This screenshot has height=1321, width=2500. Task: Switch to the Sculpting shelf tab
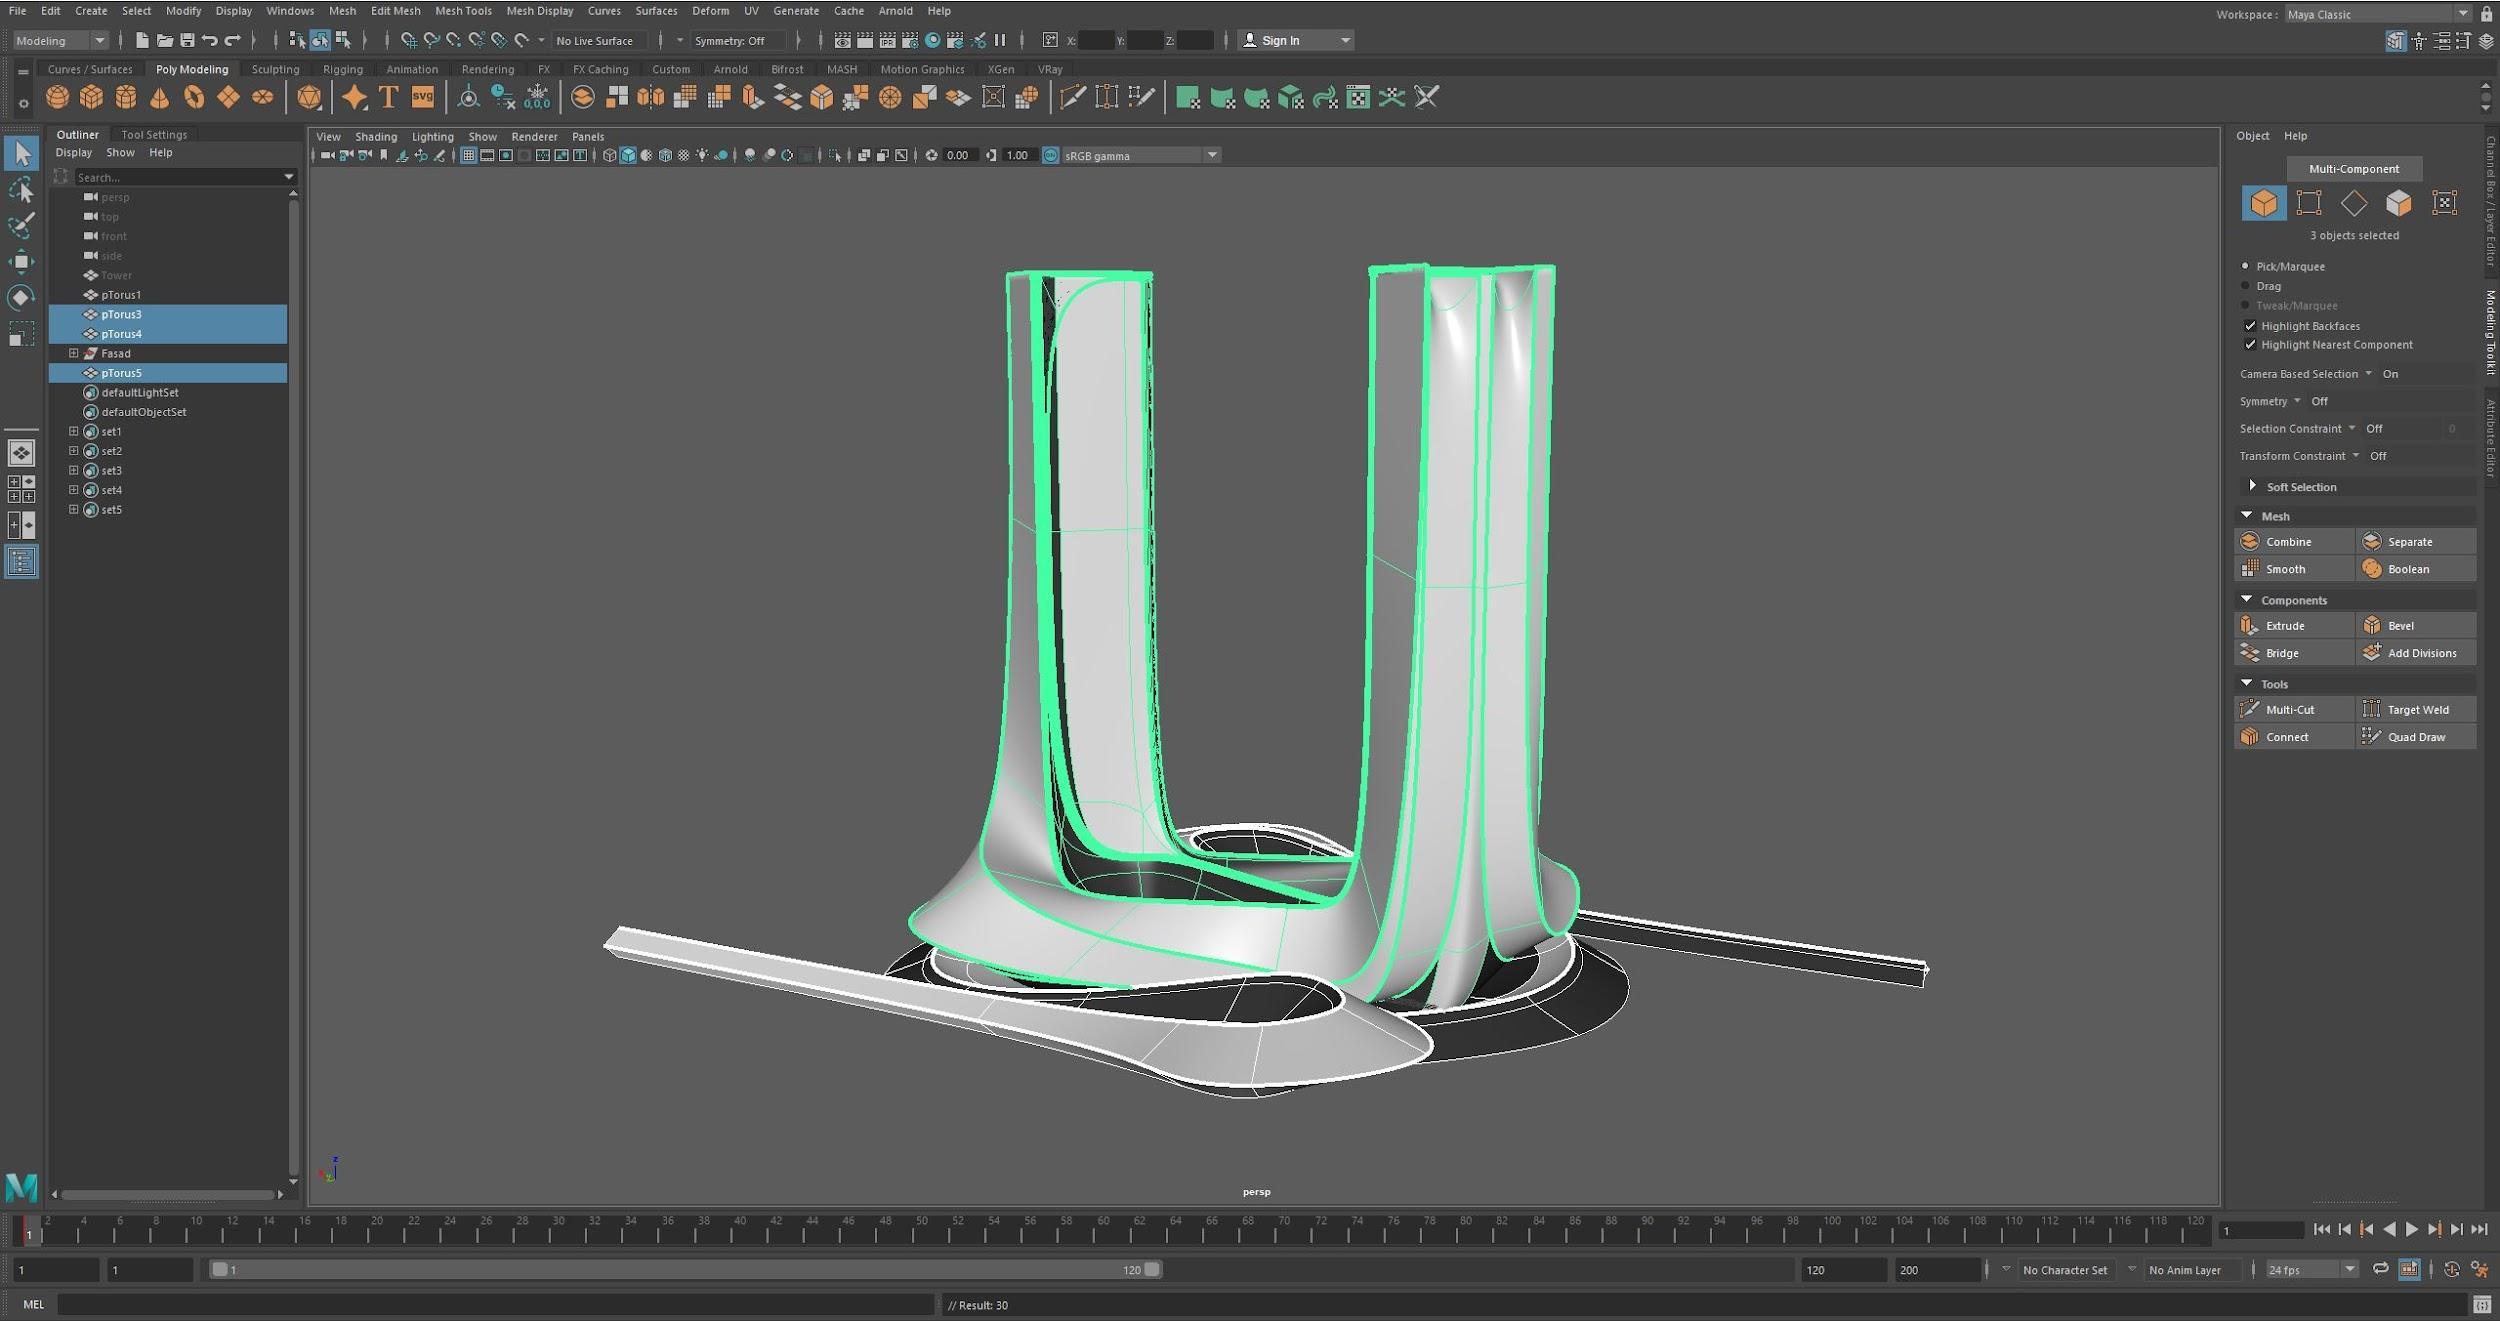tap(275, 70)
